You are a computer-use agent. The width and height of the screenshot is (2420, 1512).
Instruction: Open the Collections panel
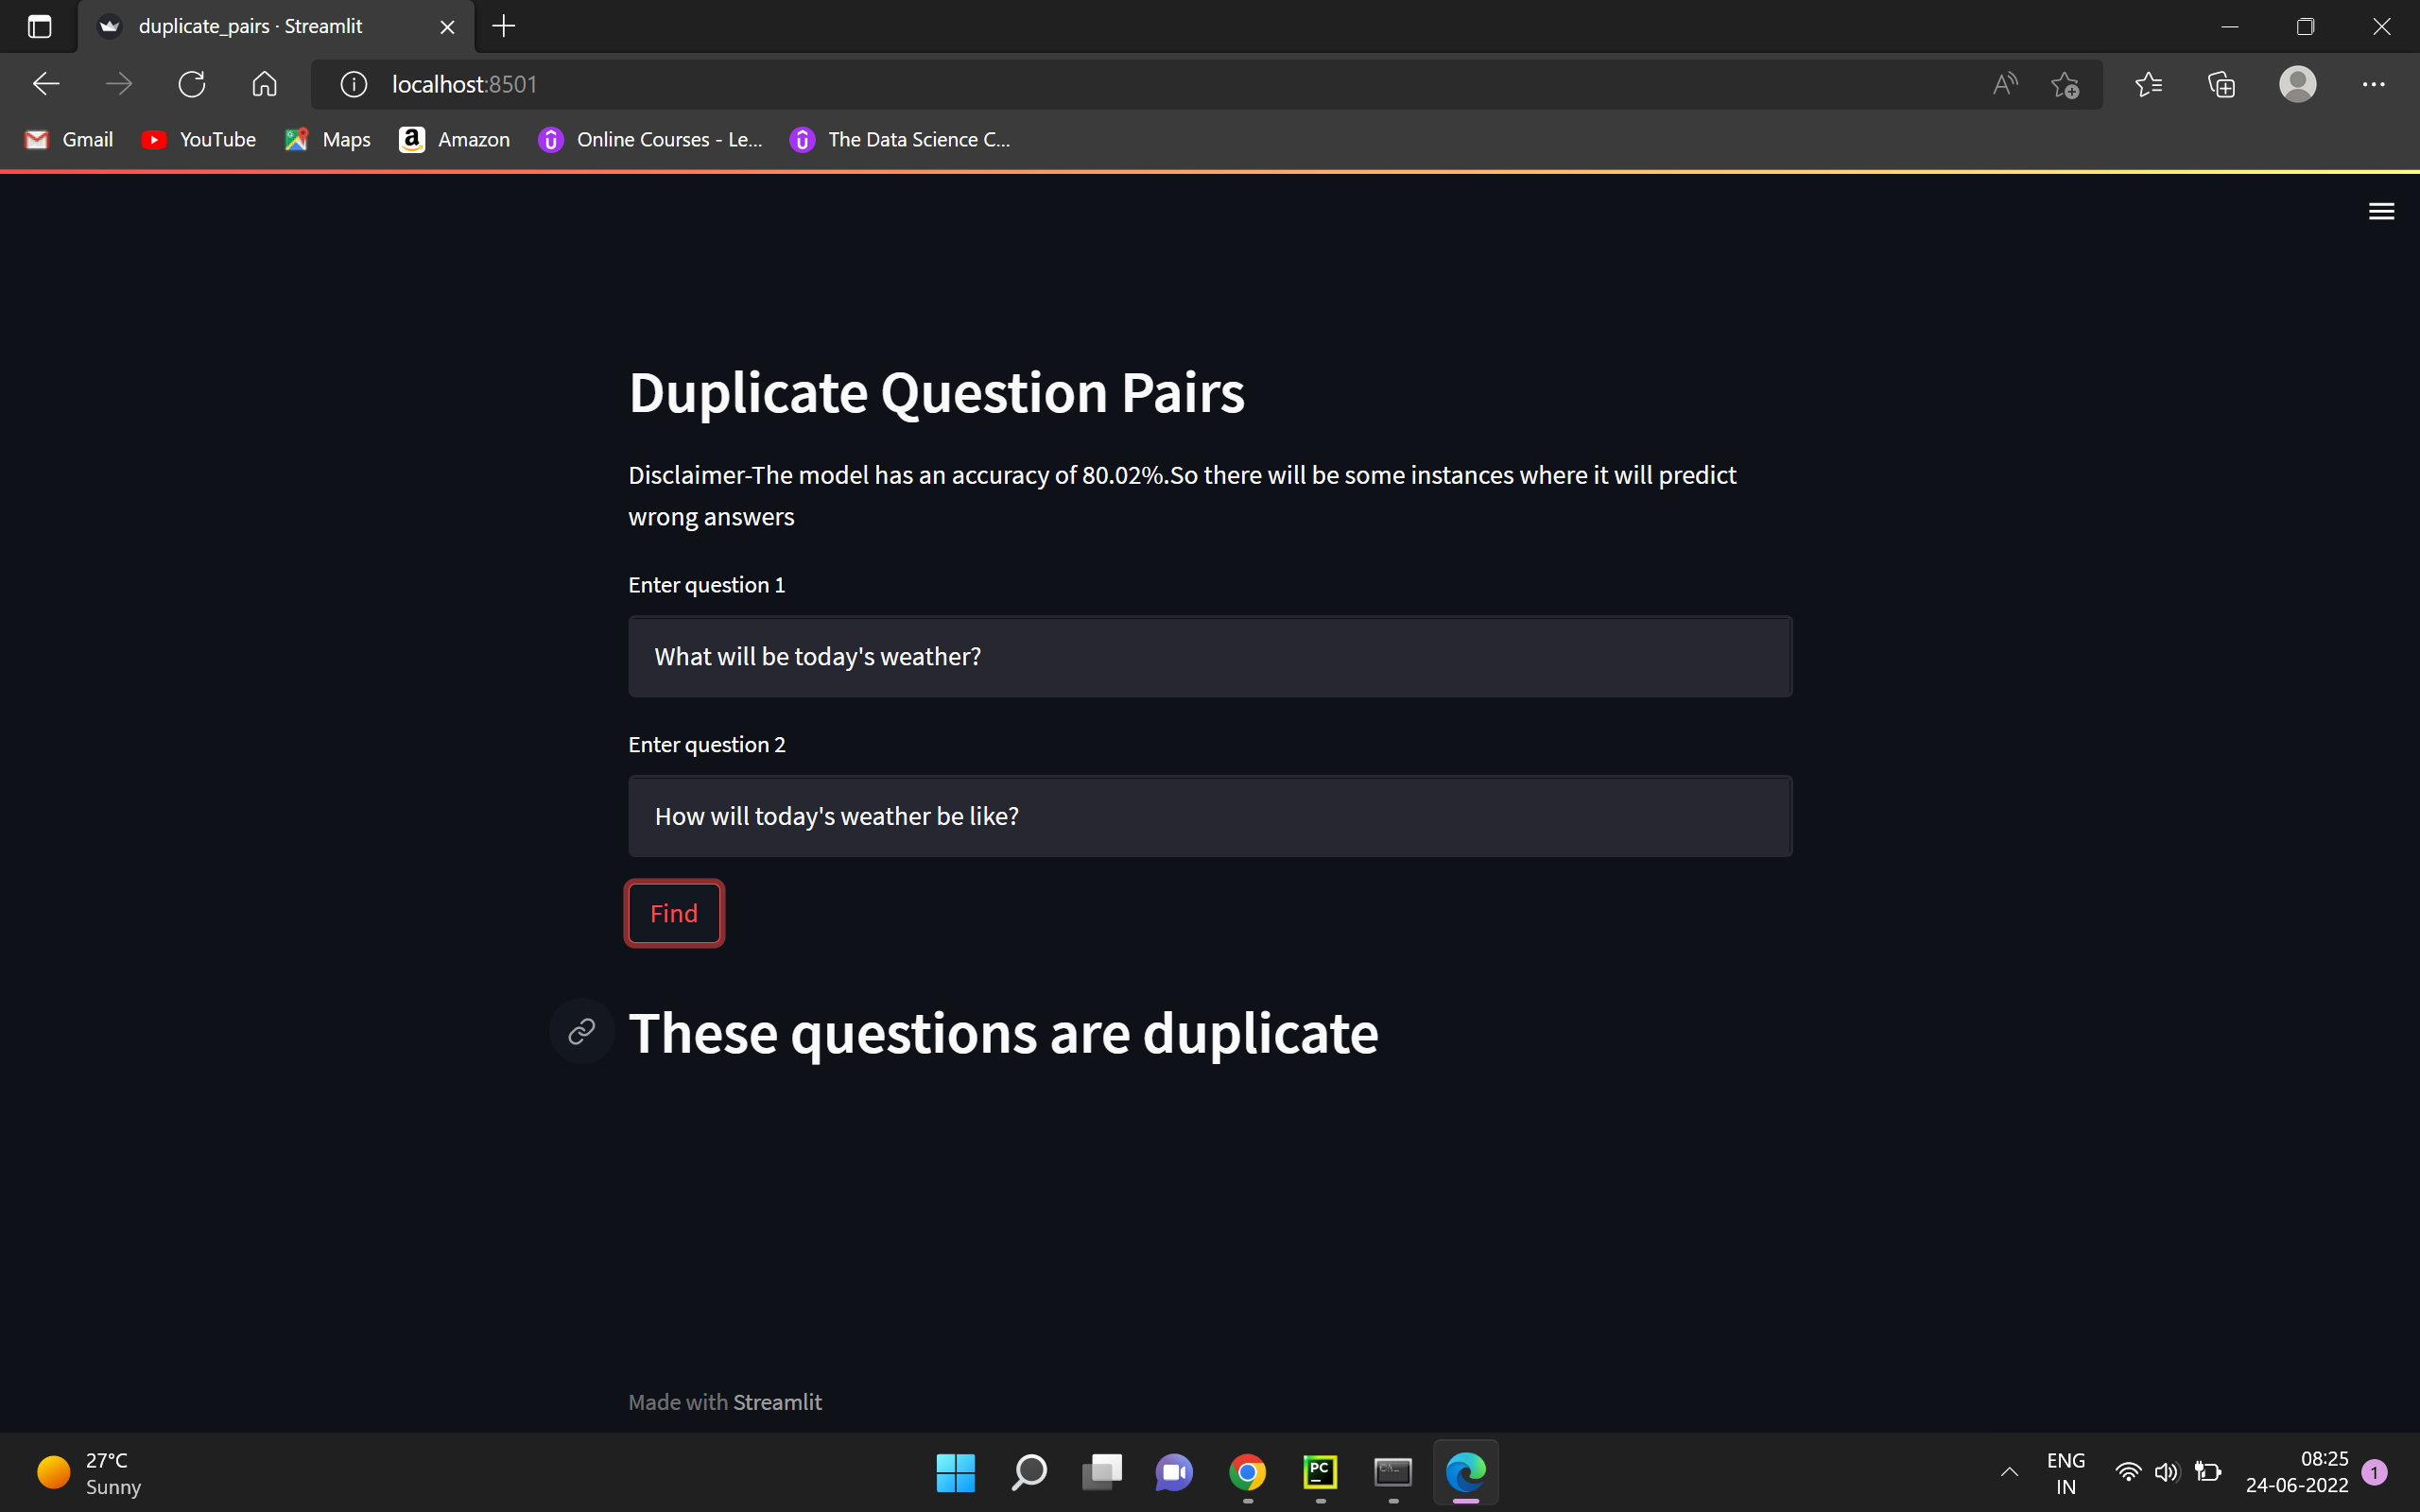tap(2221, 84)
